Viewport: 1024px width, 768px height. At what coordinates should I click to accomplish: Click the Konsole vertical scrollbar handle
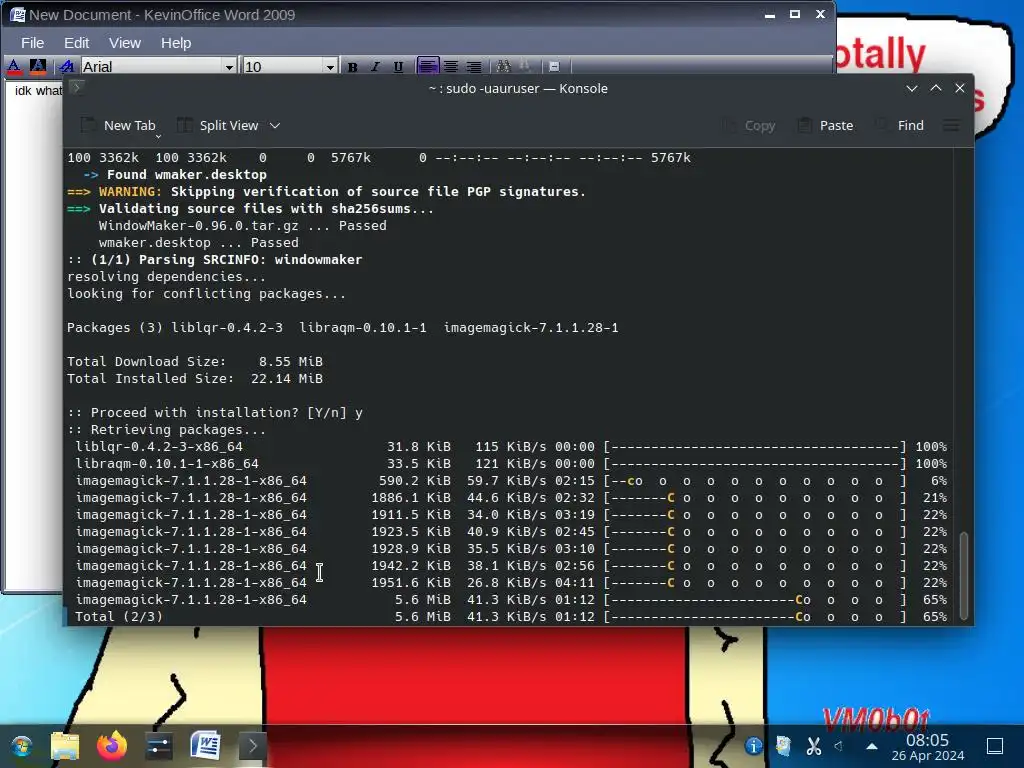963,576
